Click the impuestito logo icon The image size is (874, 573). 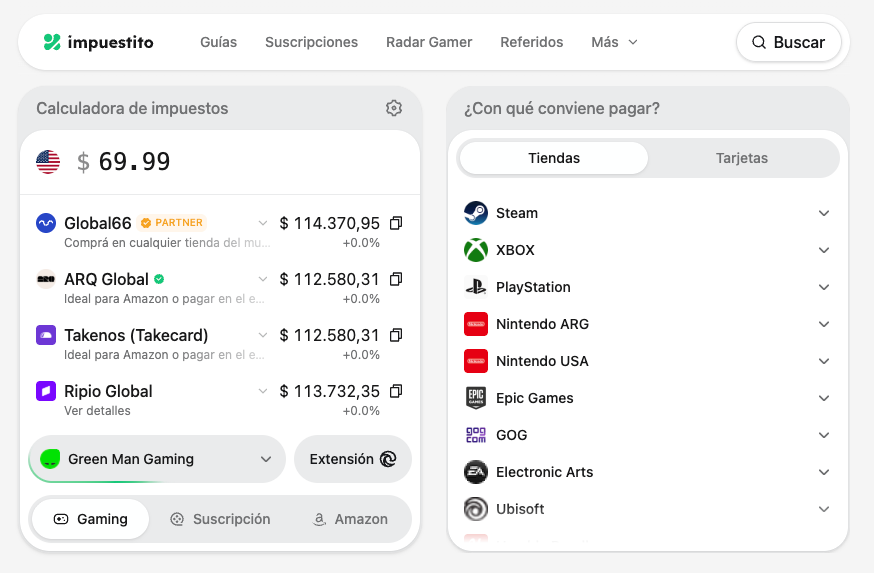pos(52,42)
